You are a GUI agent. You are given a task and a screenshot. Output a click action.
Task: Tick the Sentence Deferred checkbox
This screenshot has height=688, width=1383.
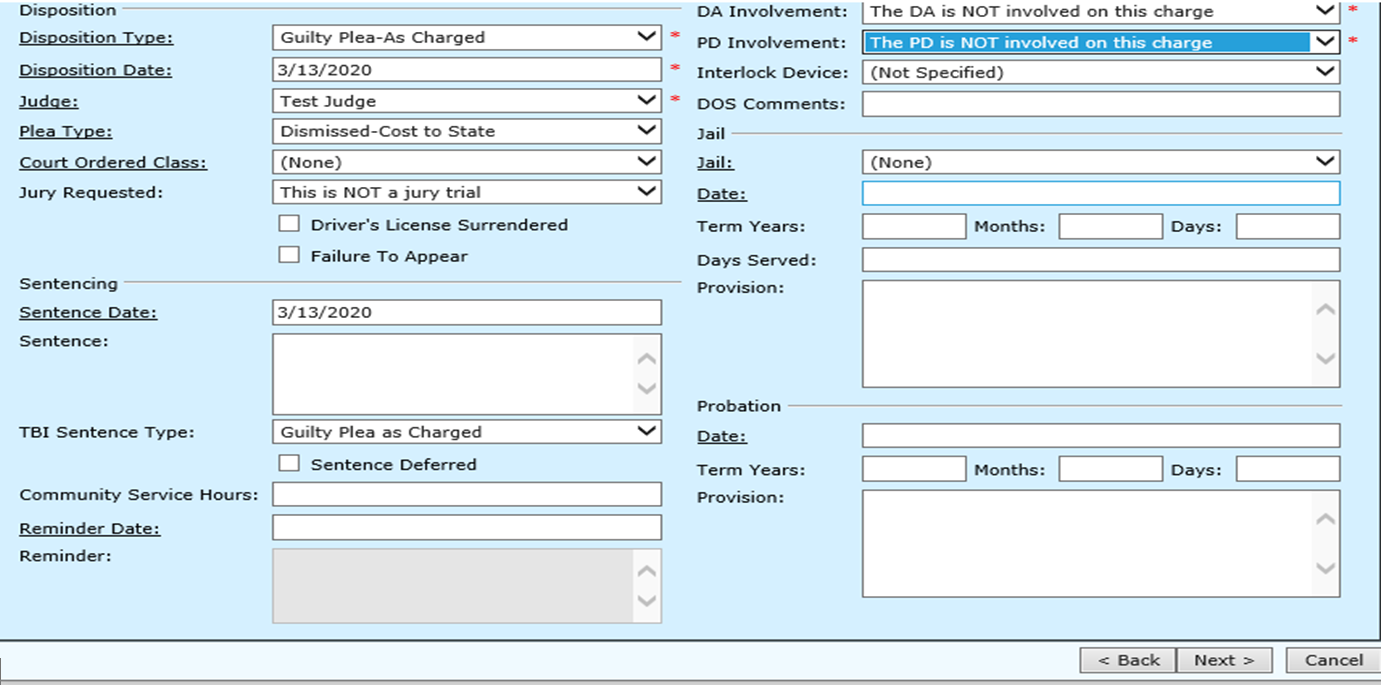point(289,463)
